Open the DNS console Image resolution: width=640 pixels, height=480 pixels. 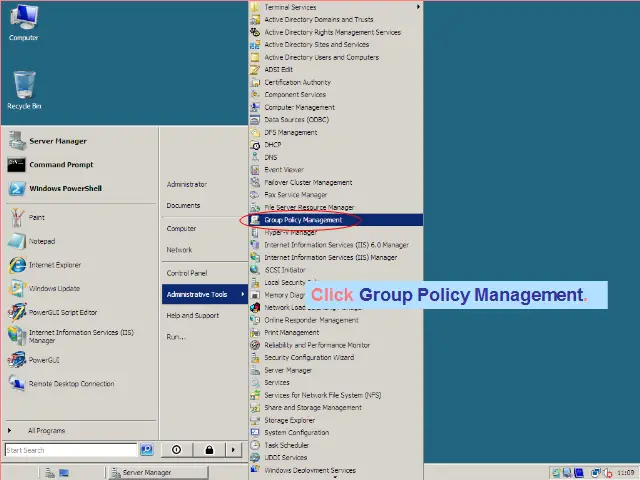click(x=336, y=157)
